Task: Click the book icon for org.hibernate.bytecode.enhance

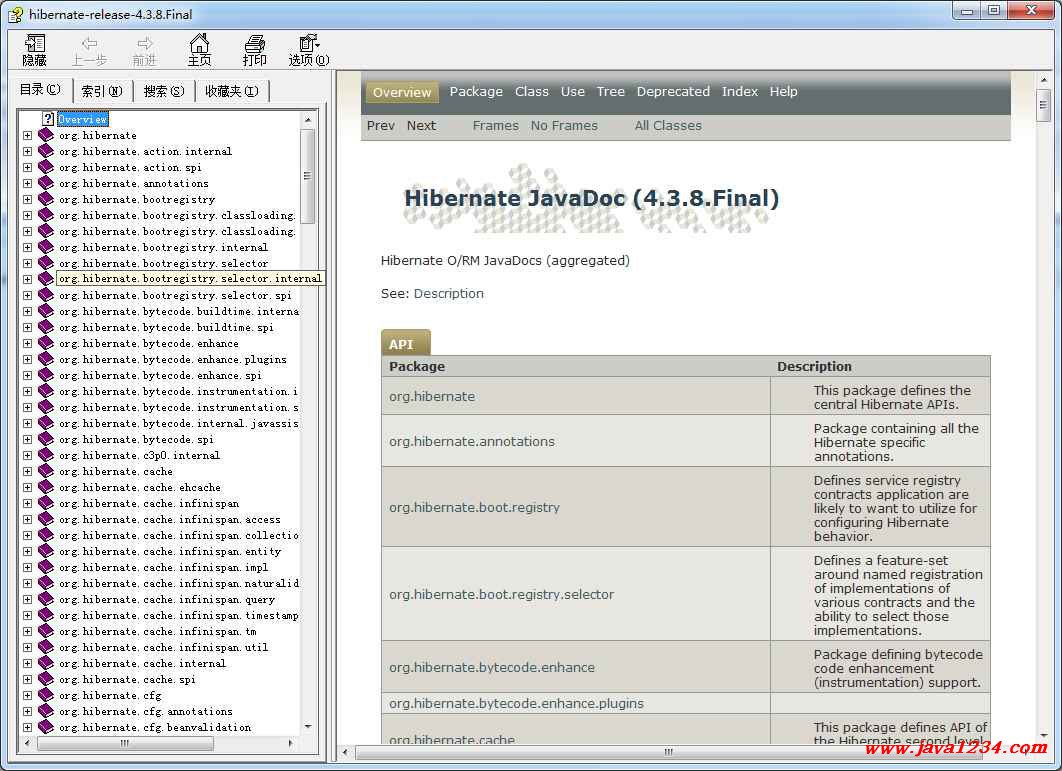Action: 45,343
